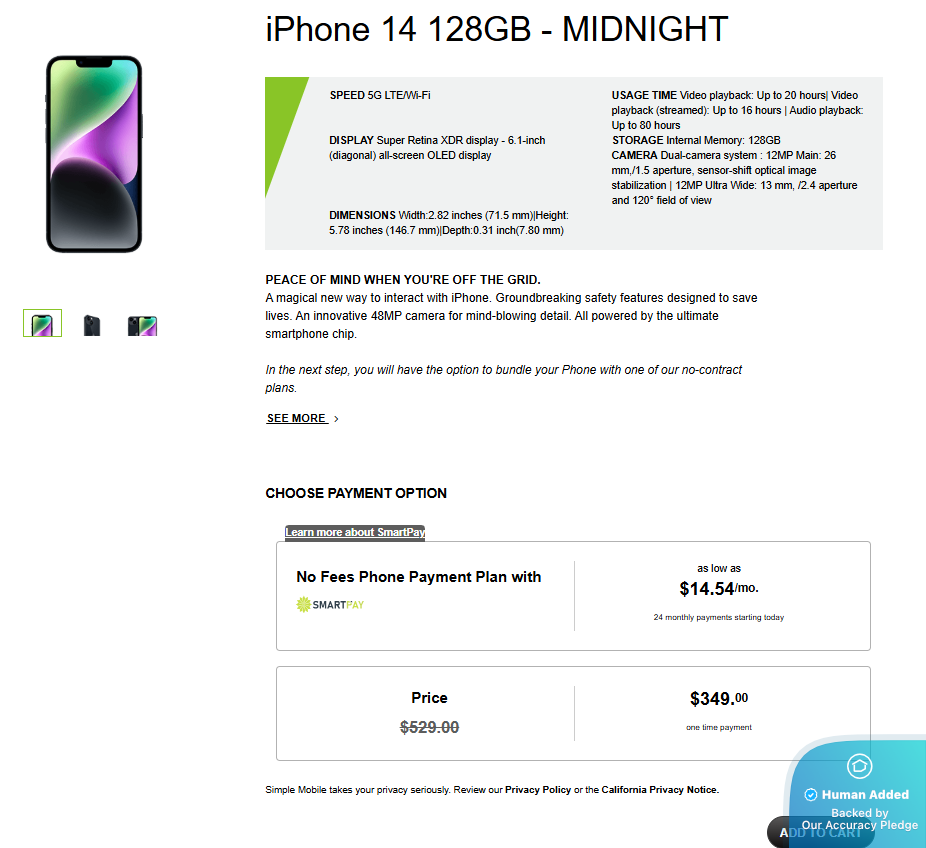Open the Privacy Policy link
Viewport: 926px width, 848px height.
point(538,790)
